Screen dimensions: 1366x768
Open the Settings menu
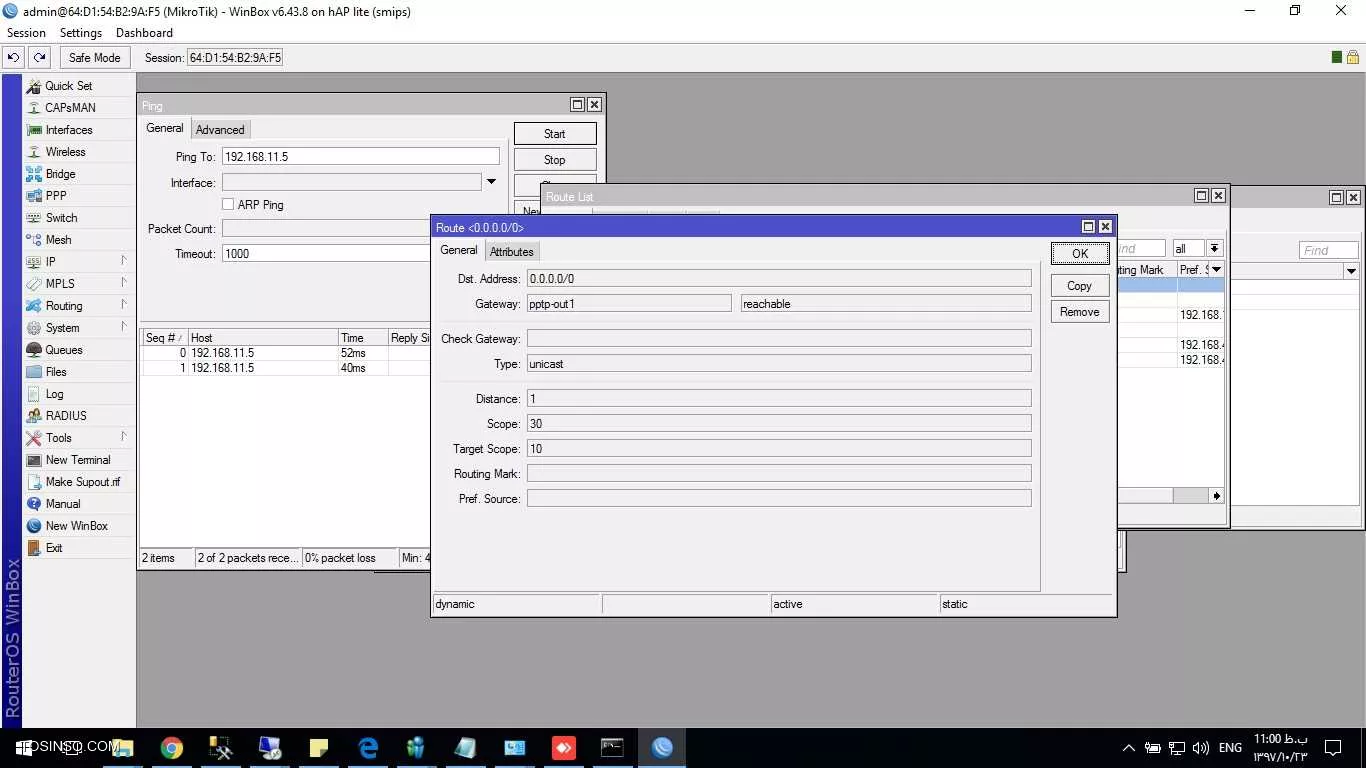[x=81, y=33]
